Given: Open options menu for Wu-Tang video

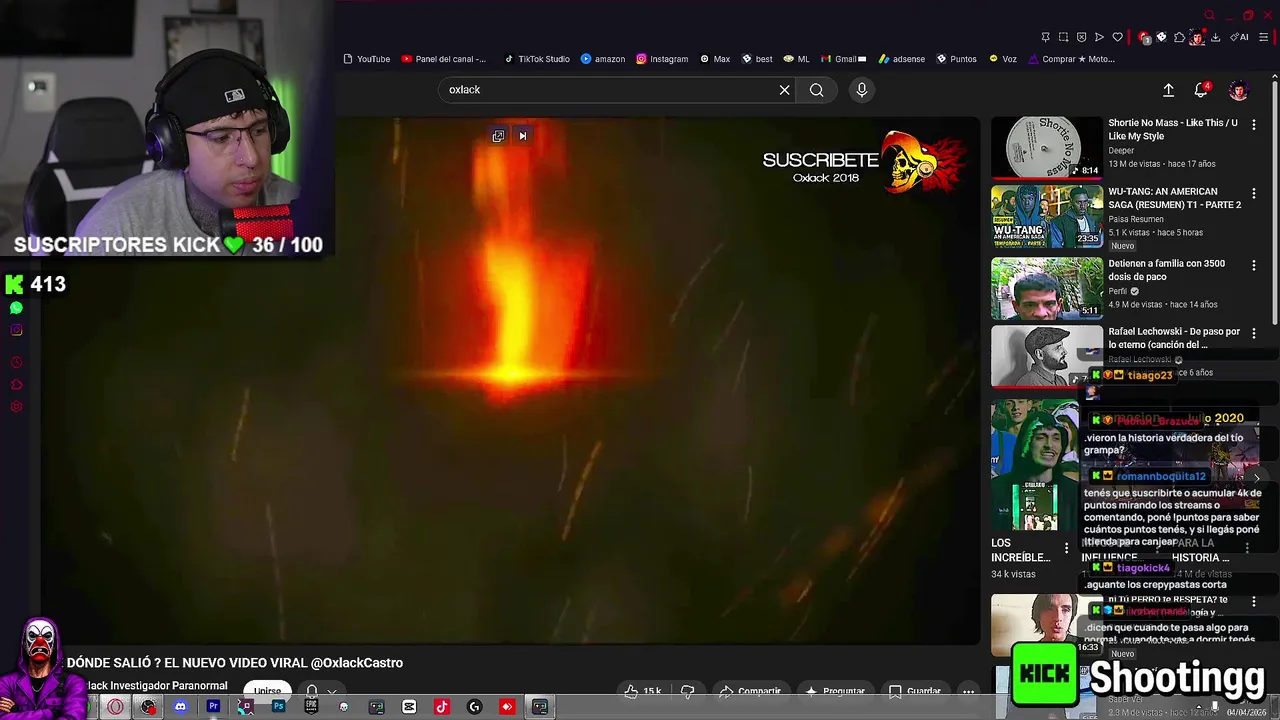Looking at the screenshot, I should tap(1254, 193).
